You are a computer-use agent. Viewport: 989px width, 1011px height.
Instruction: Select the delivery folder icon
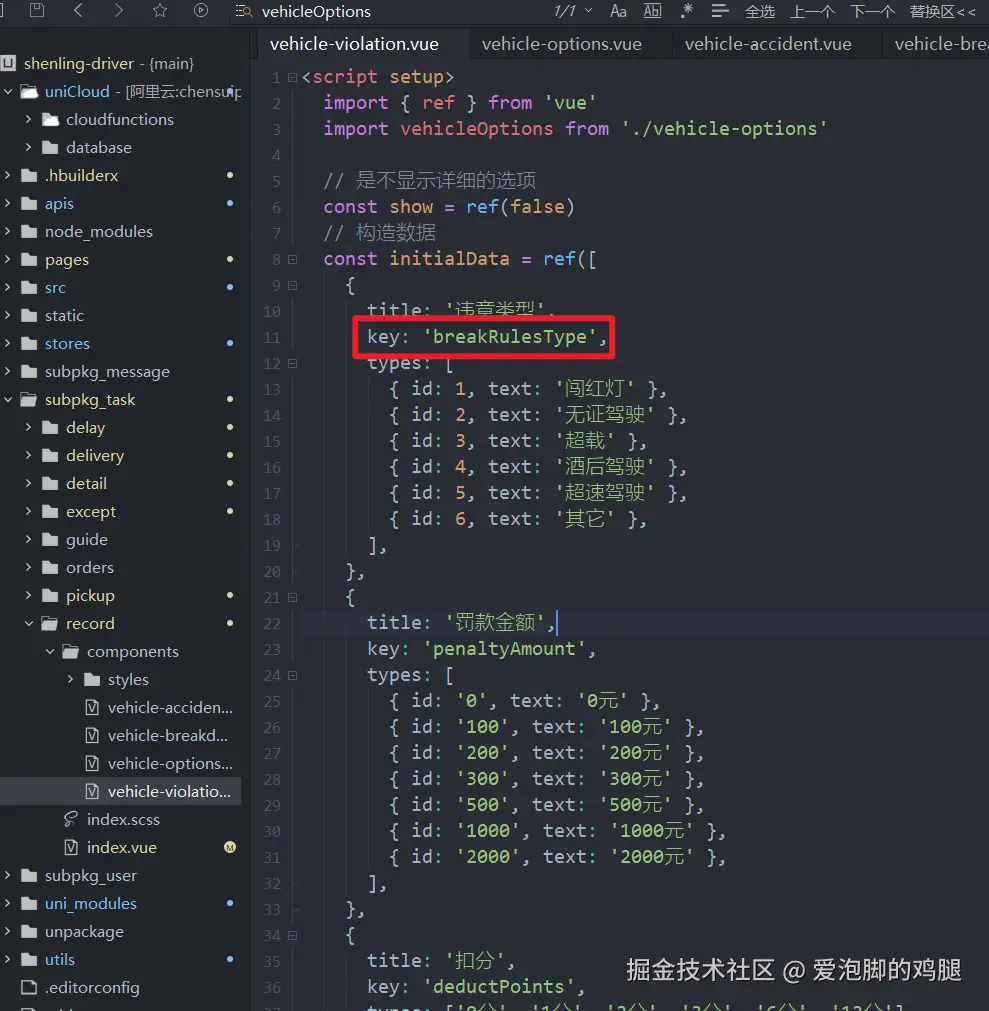coord(50,455)
